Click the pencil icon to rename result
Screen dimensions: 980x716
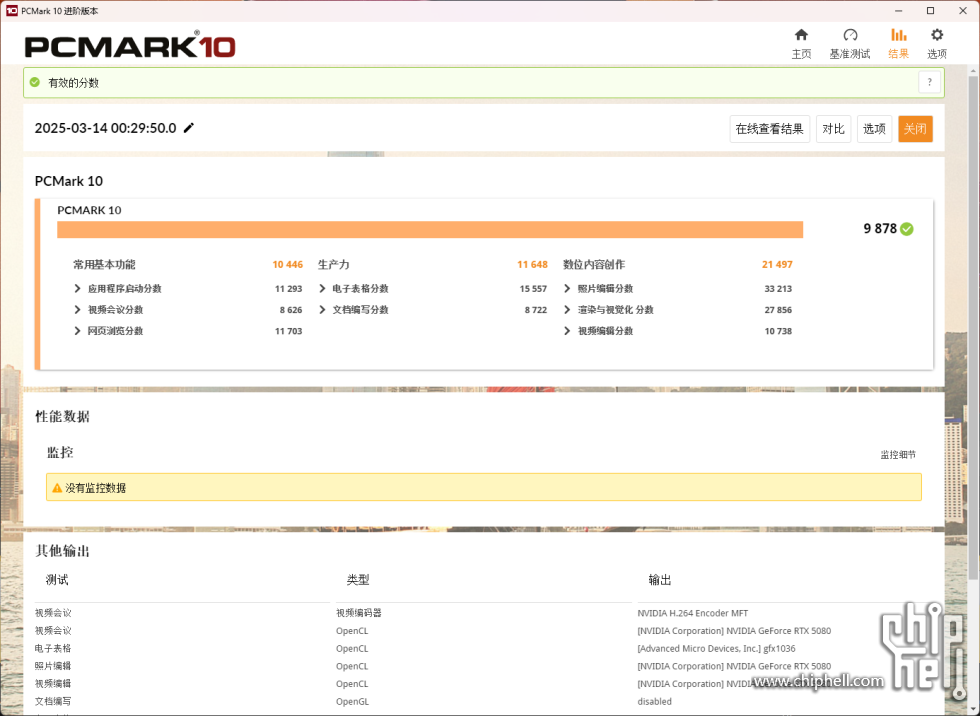pyautogui.click(x=189, y=127)
